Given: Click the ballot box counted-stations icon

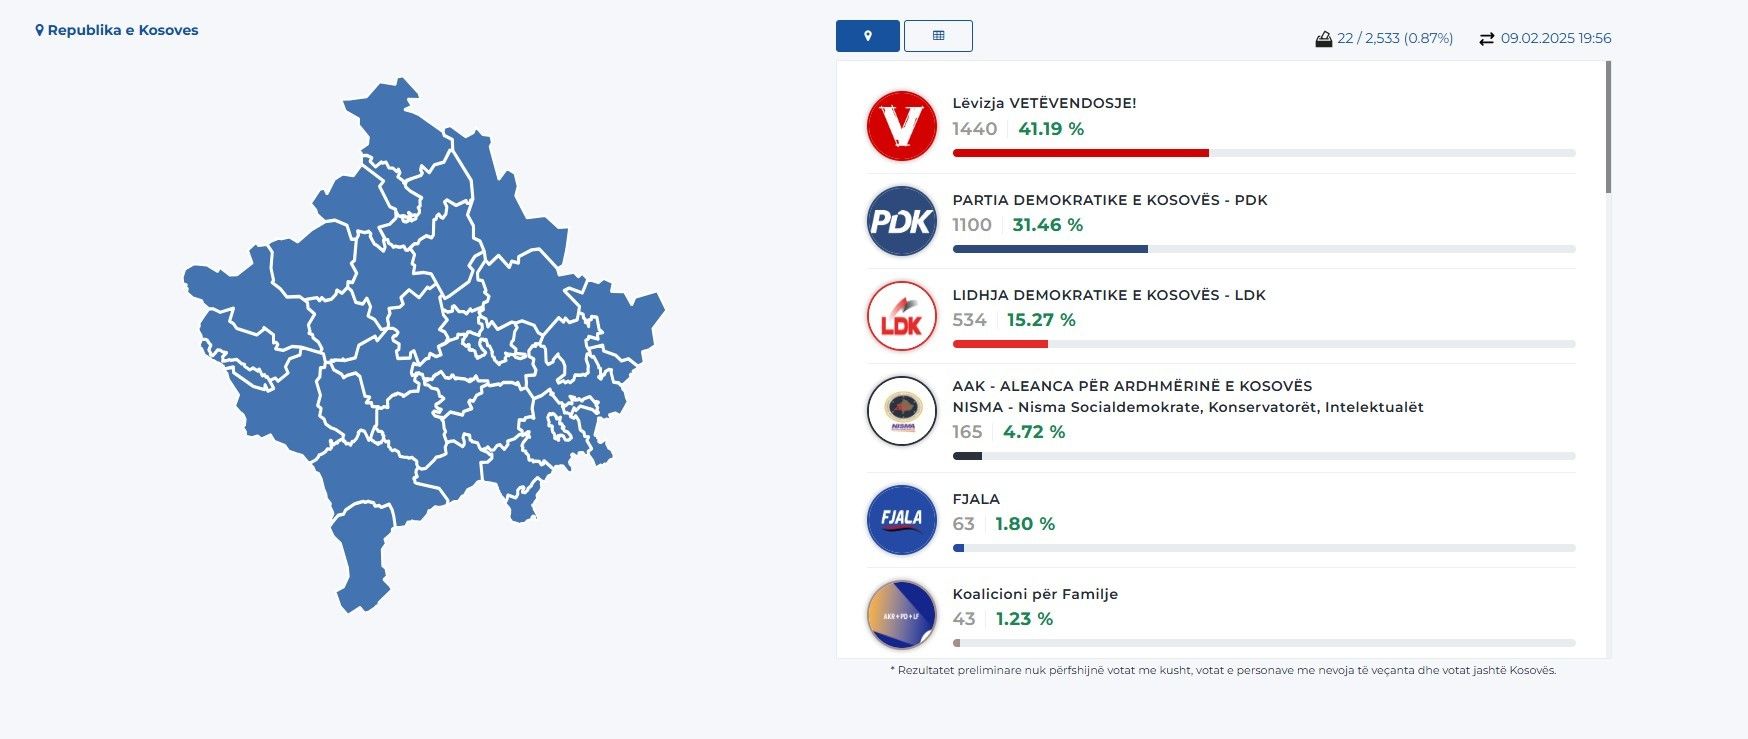Looking at the screenshot, I should pos(1323,39).
